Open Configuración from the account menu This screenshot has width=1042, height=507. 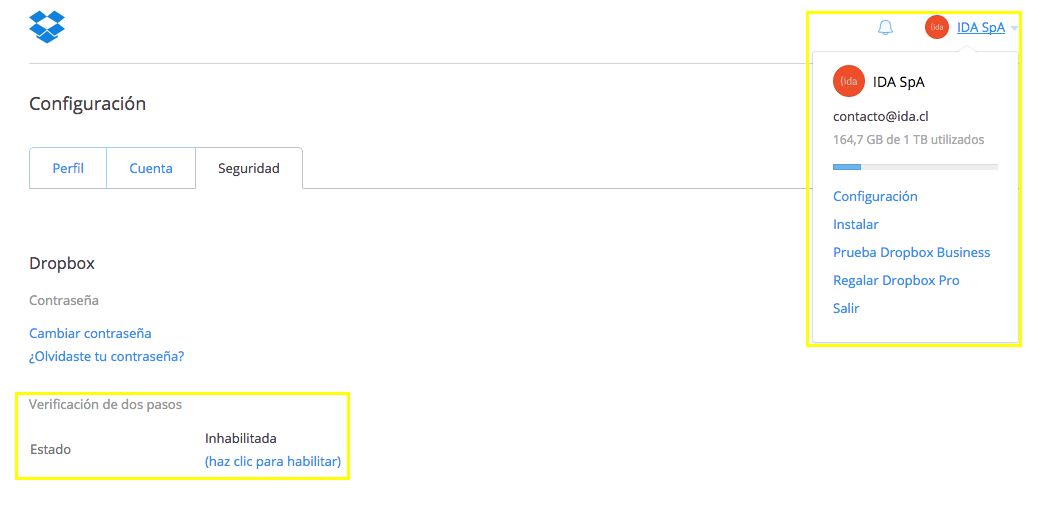click(875, 196)
